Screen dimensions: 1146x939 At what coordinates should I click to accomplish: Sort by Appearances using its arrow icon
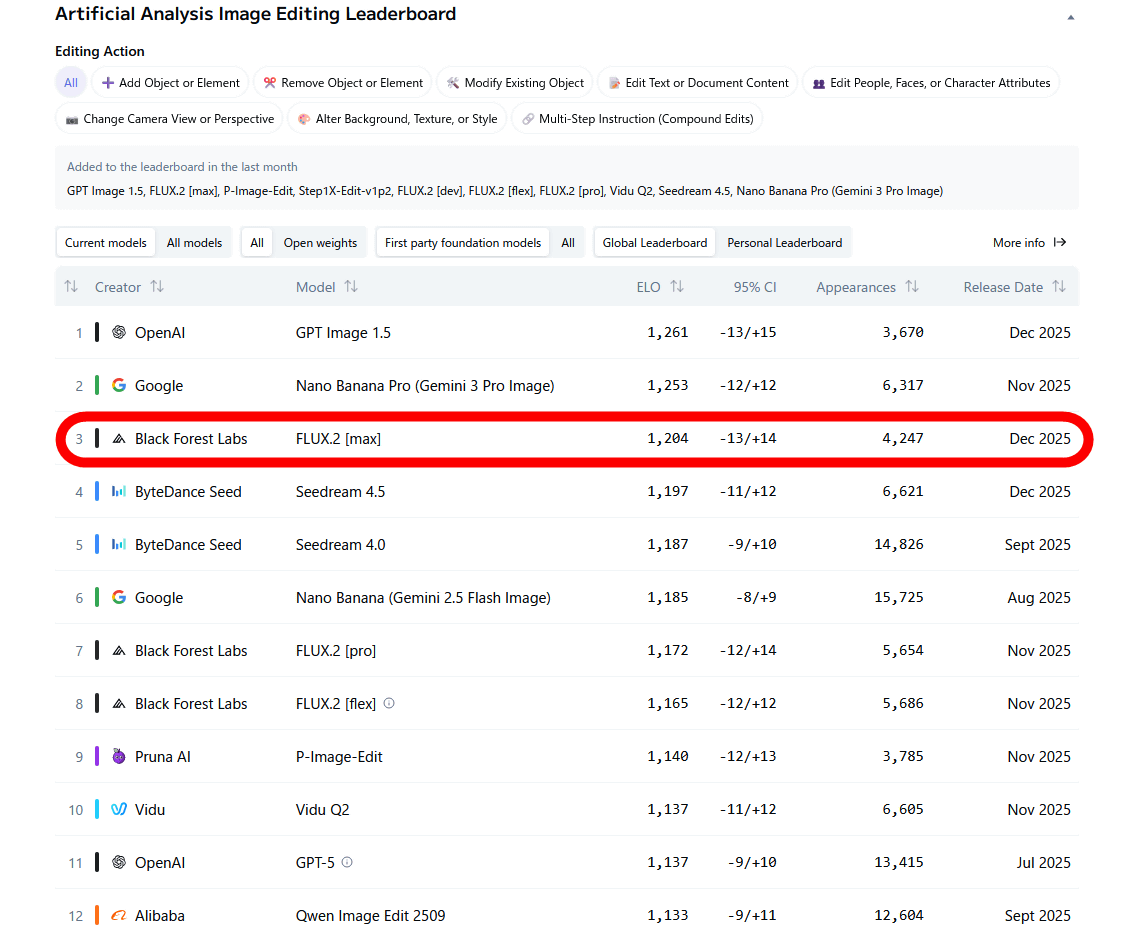(x=912, y=287)
